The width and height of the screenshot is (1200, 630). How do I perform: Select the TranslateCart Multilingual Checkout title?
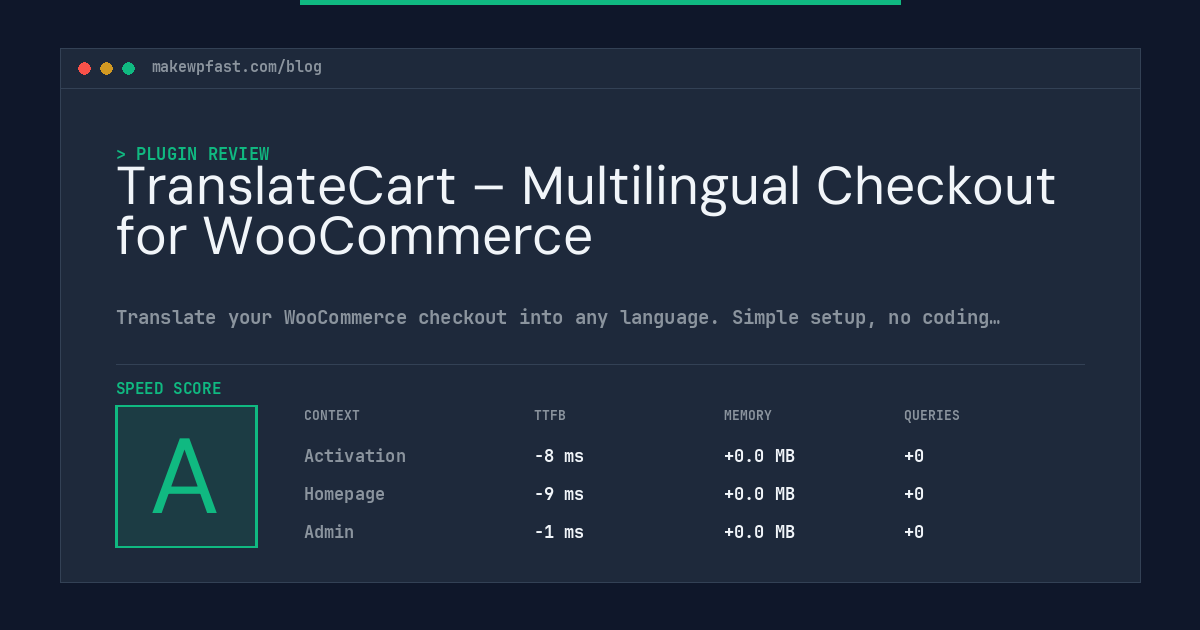point(586,211)
